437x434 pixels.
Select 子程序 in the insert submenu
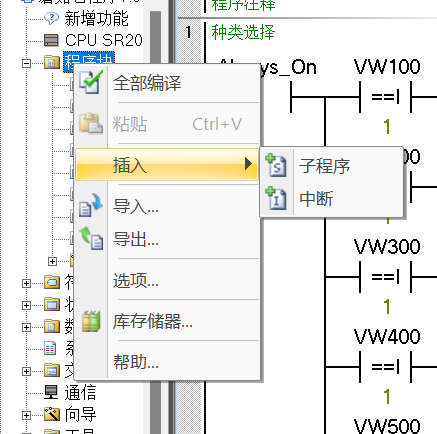(331, 166)
